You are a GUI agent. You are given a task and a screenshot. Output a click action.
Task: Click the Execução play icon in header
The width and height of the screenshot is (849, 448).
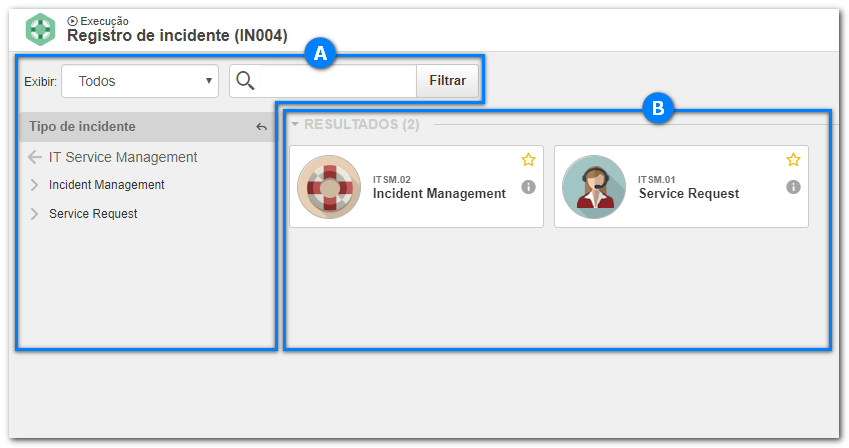pos(72,21)
